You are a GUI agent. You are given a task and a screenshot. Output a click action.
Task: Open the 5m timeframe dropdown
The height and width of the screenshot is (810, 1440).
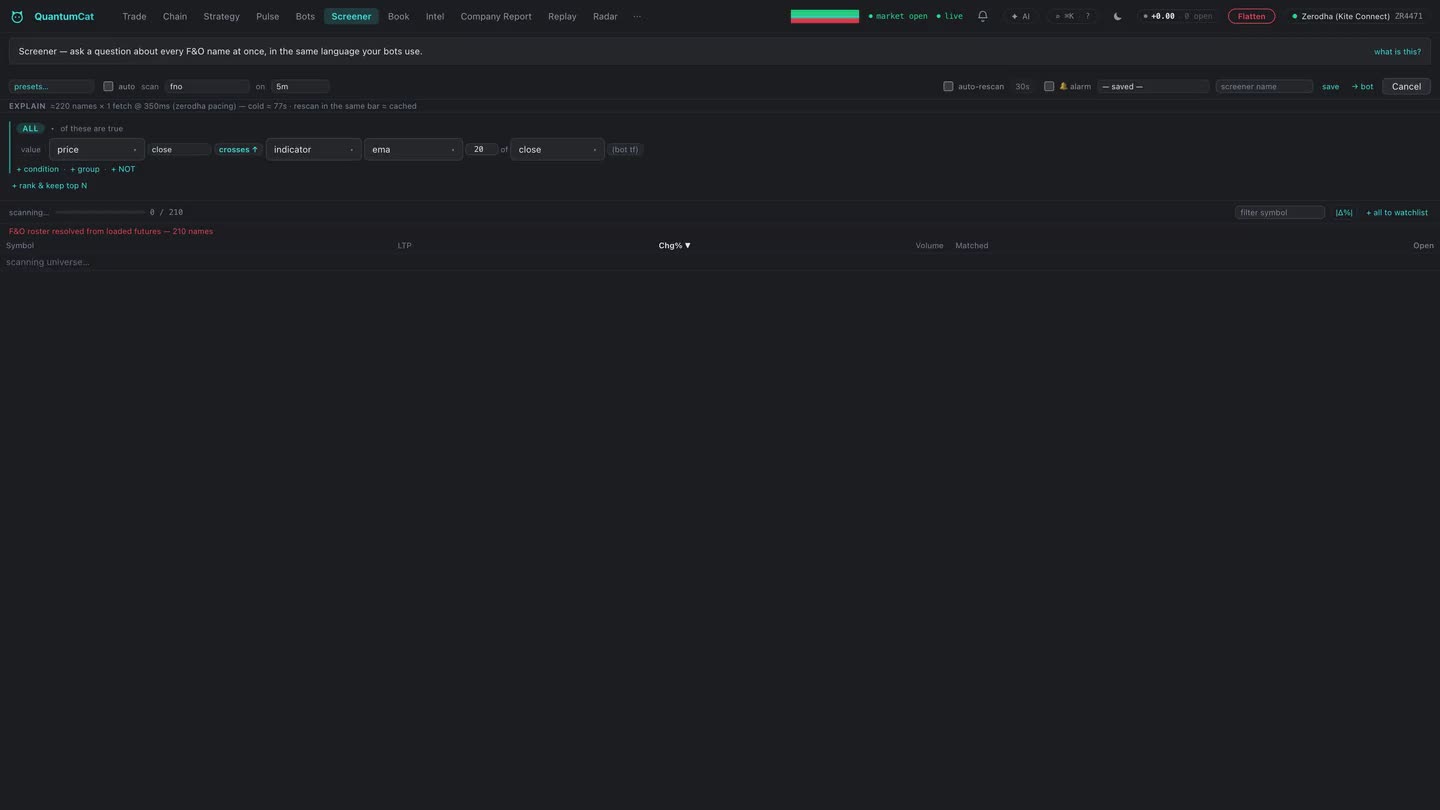tap(300, 86)
